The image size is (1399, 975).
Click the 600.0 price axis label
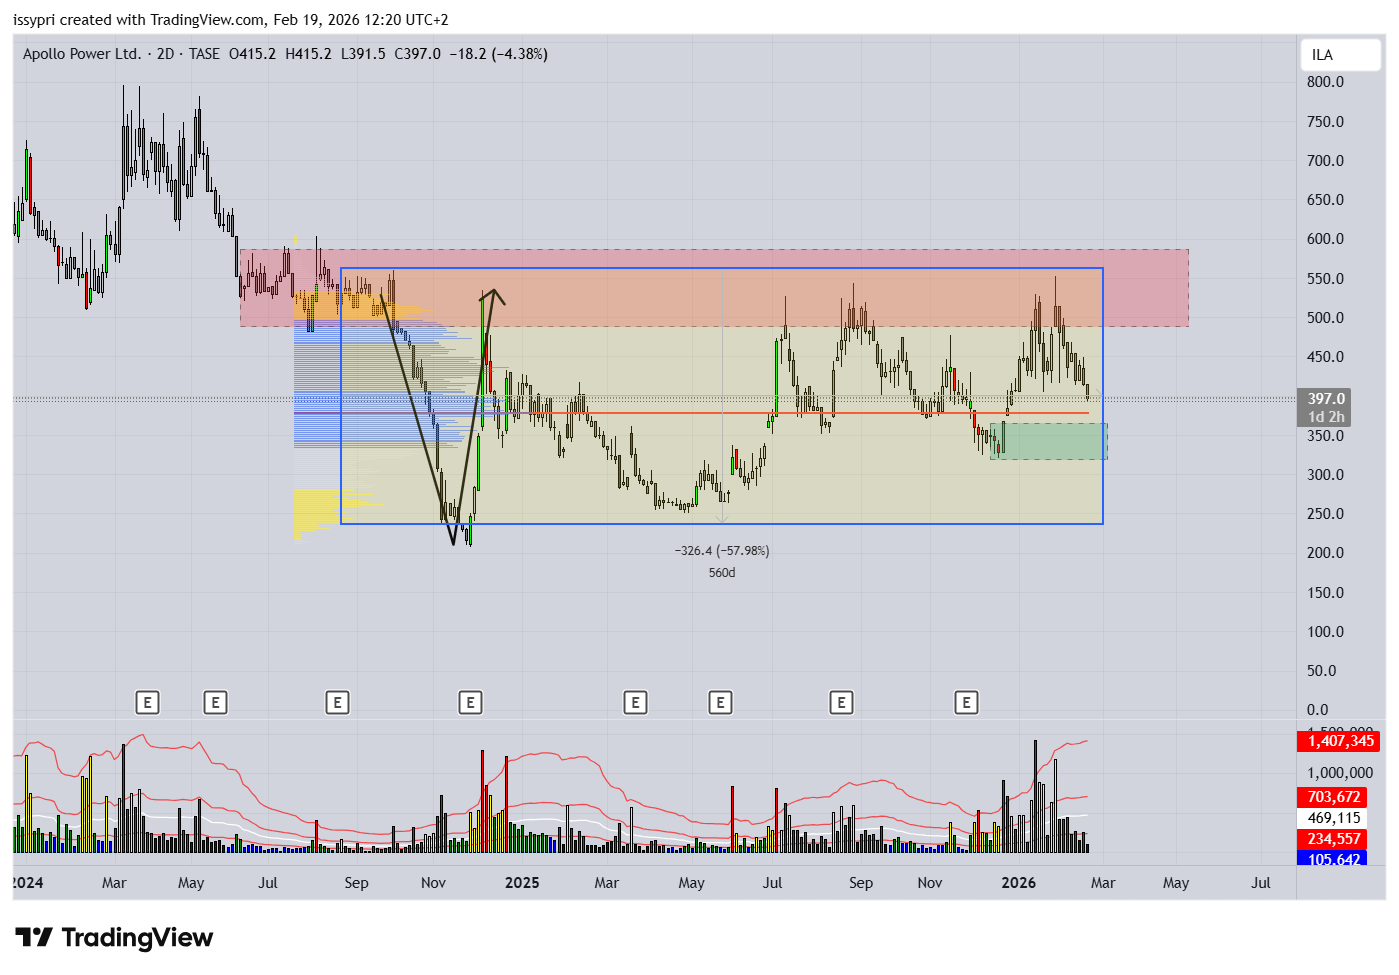[x=1325, y=239]
